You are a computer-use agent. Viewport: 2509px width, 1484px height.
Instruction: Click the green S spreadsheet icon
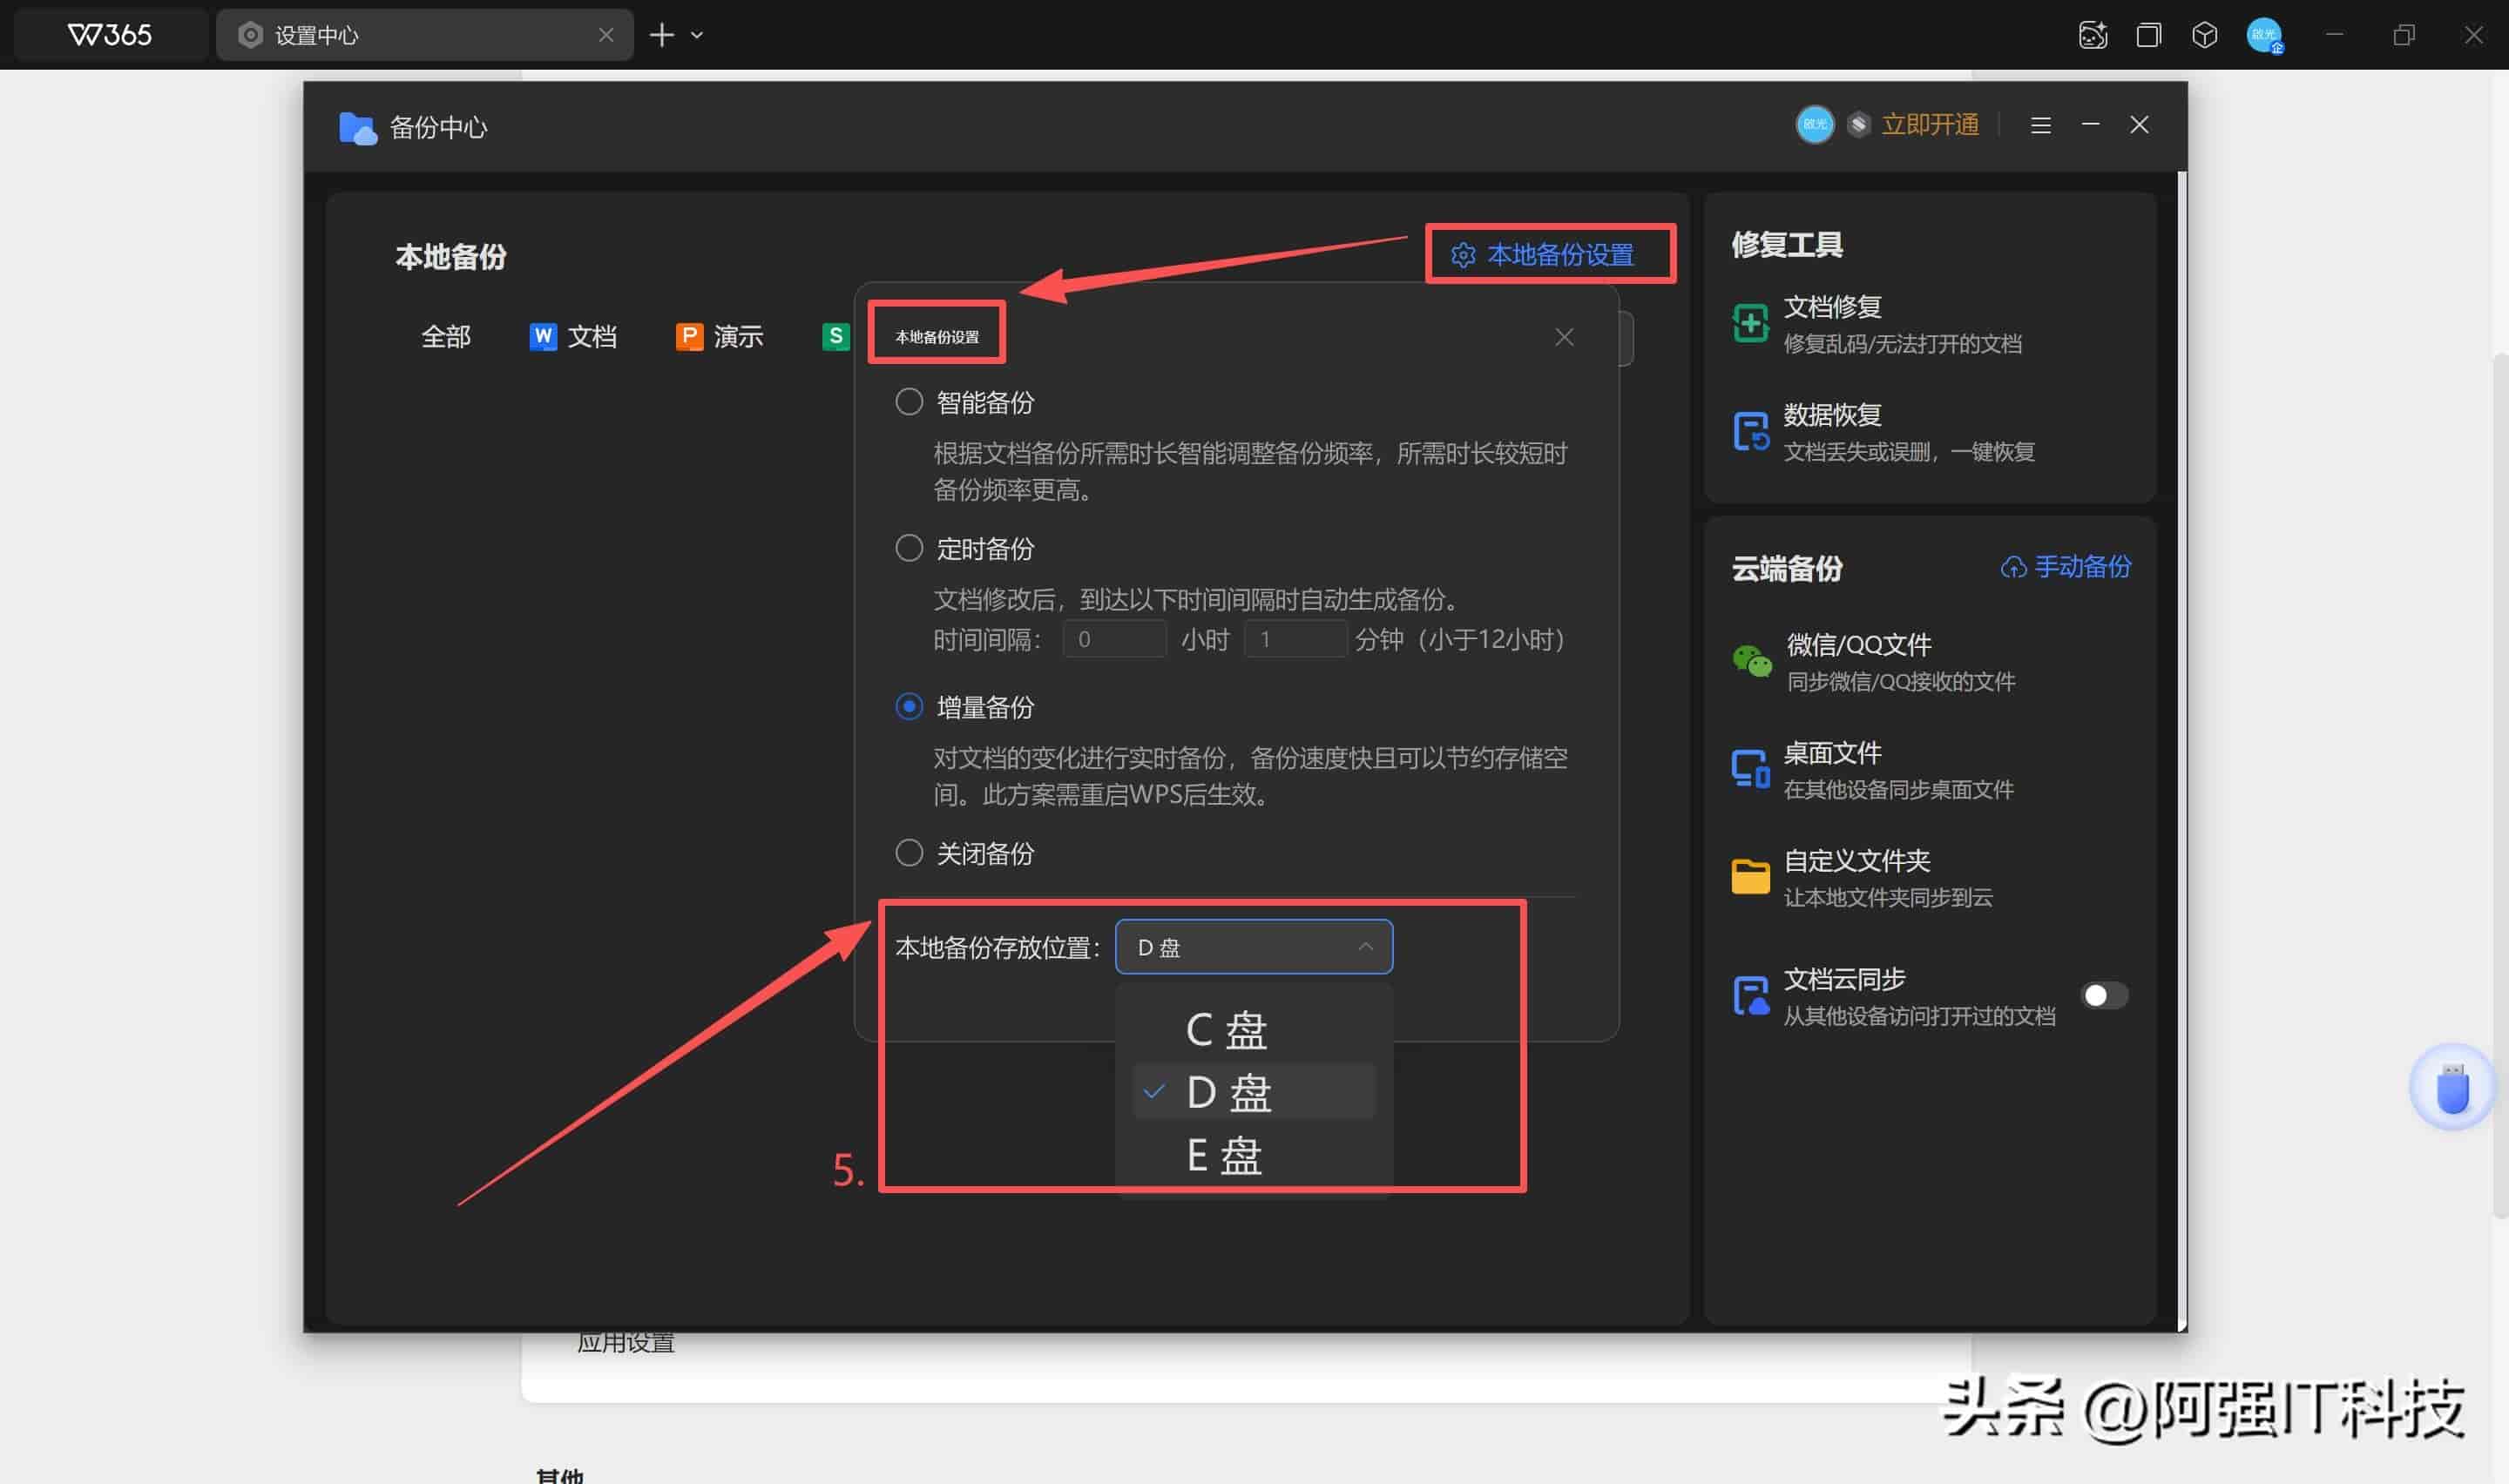tap(835, 337)
